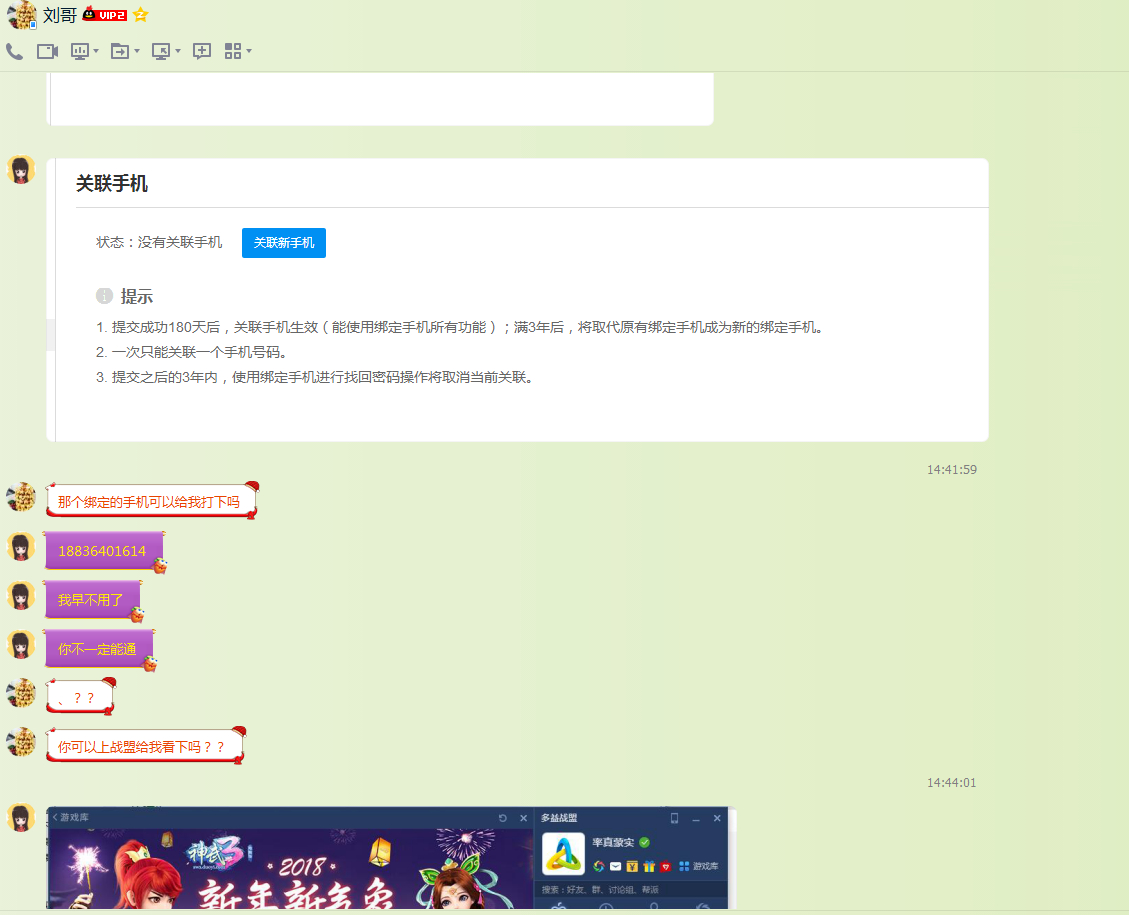Open the 多益战盟 game screenshot image
The image size is (1129, 915).
coord(391,858)
